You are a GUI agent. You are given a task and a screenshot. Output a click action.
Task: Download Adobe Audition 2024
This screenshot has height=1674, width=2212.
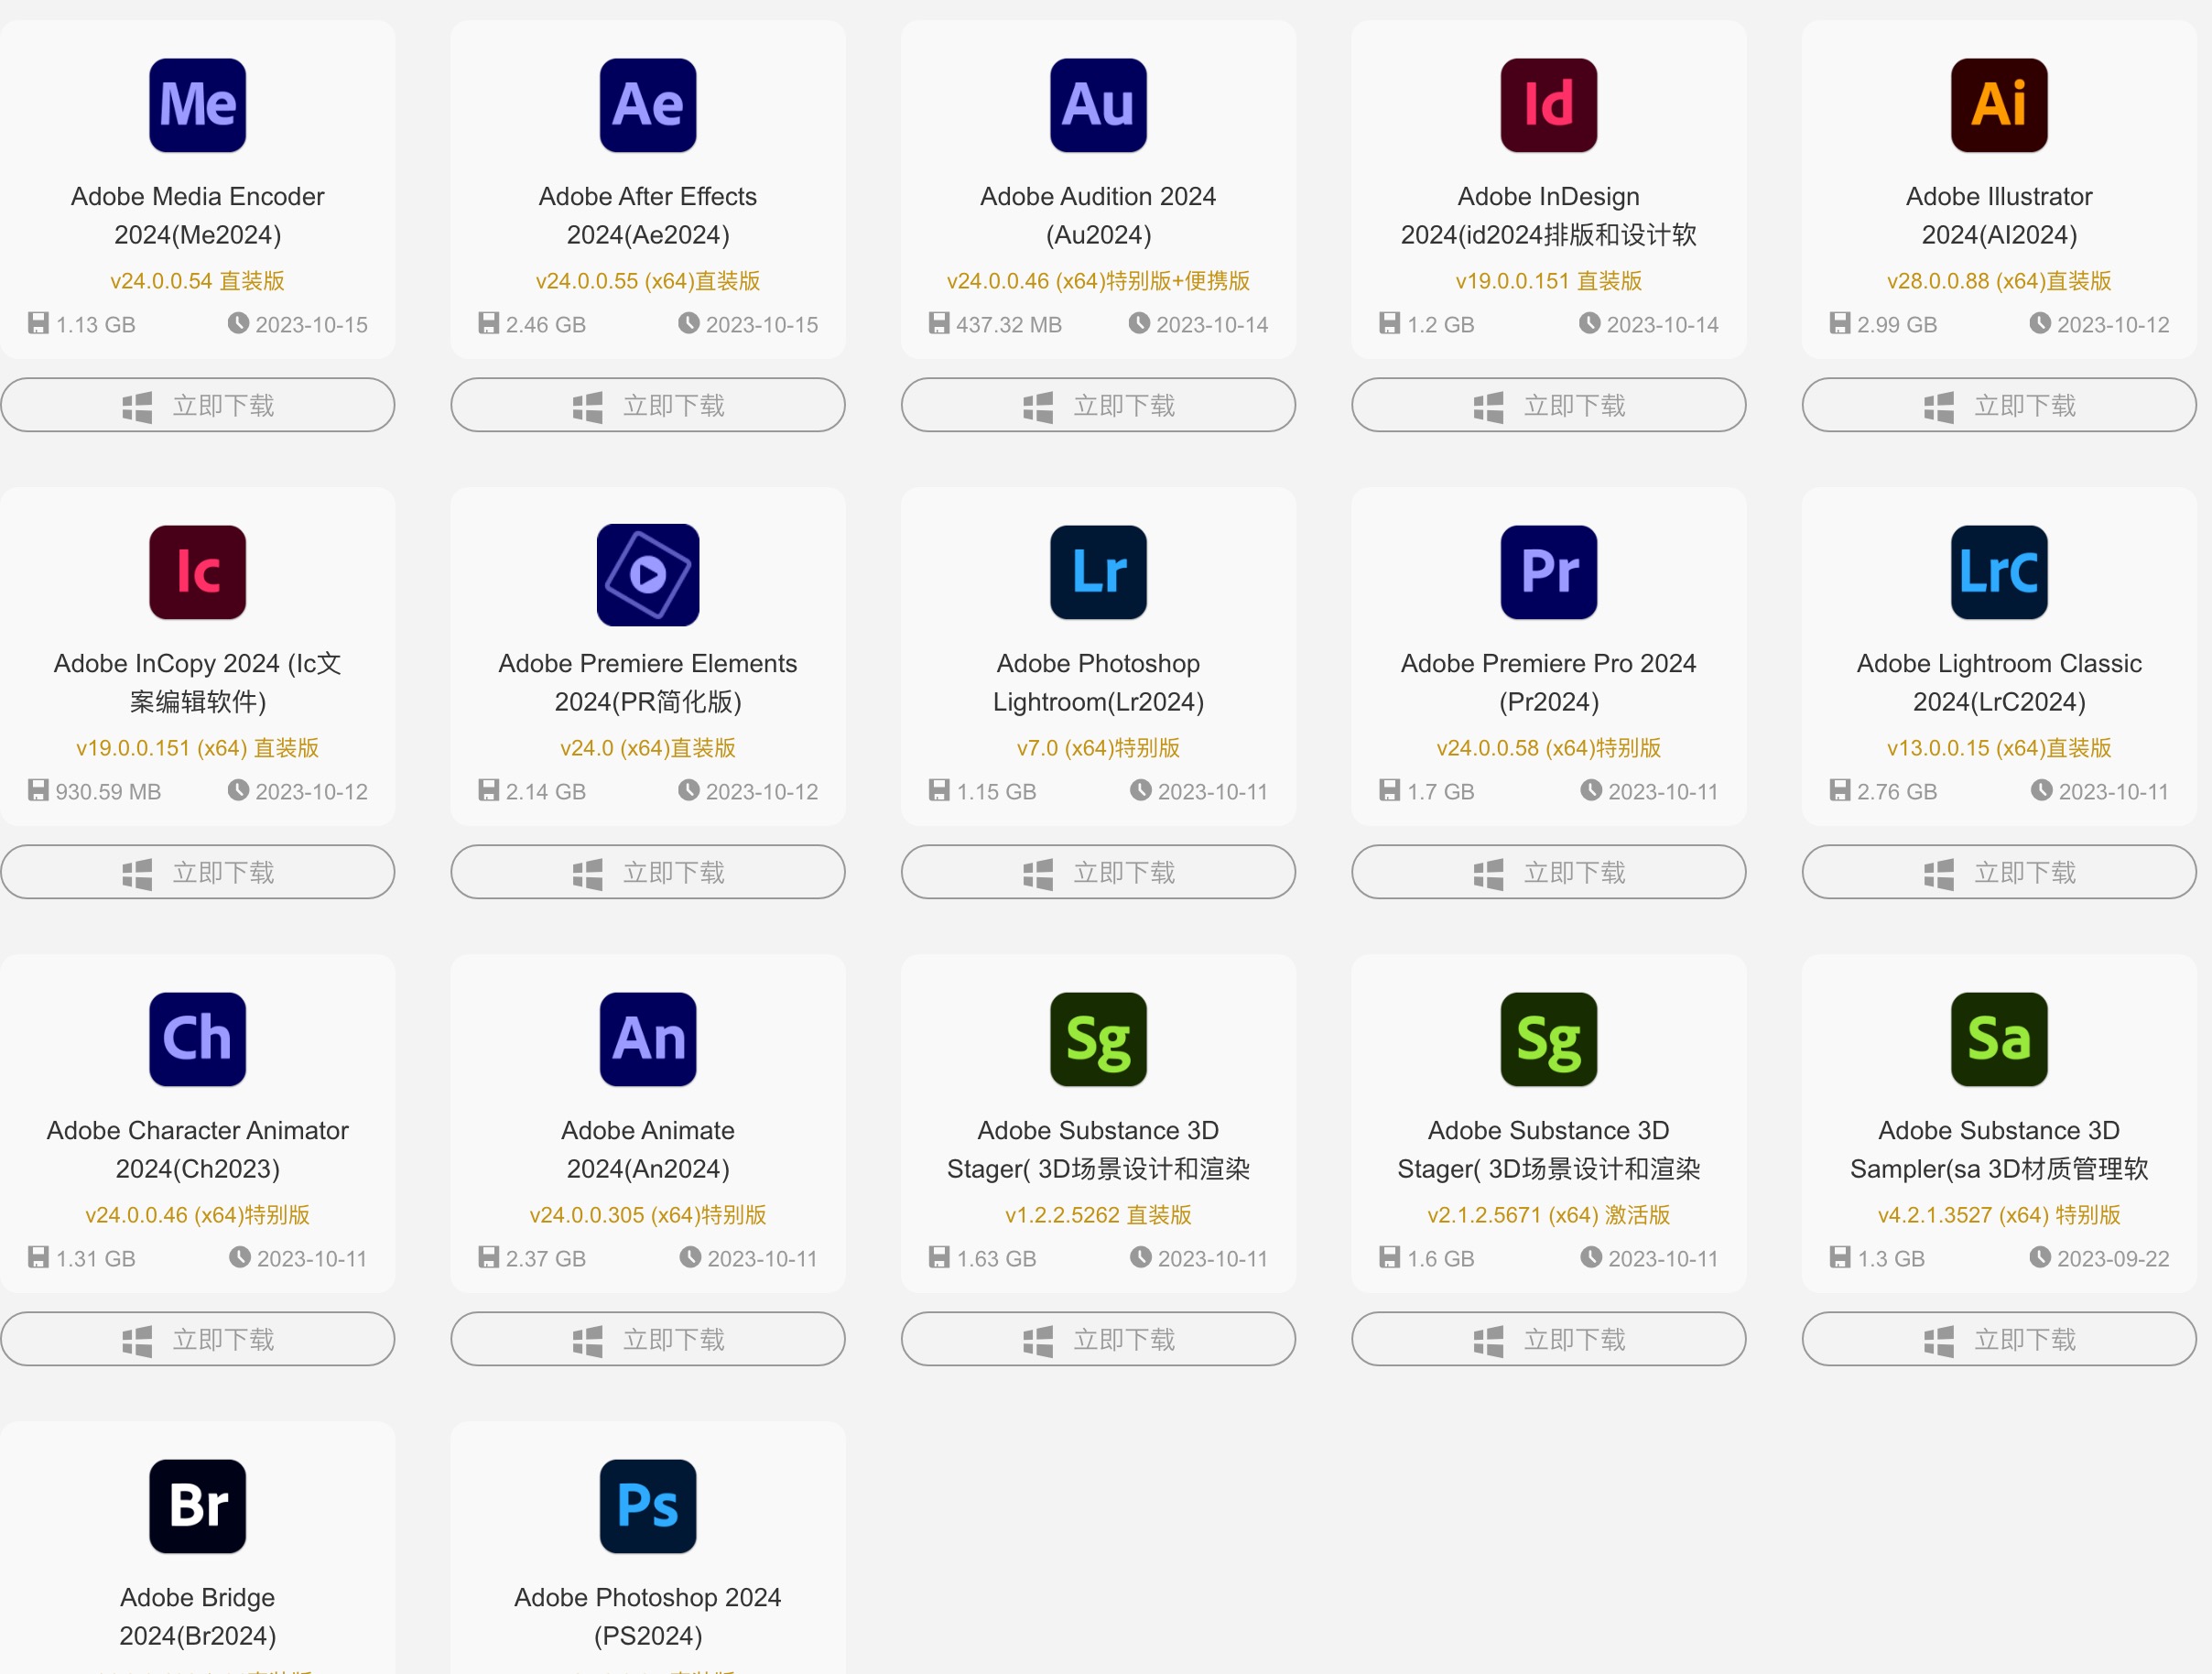click(1098, 405)
